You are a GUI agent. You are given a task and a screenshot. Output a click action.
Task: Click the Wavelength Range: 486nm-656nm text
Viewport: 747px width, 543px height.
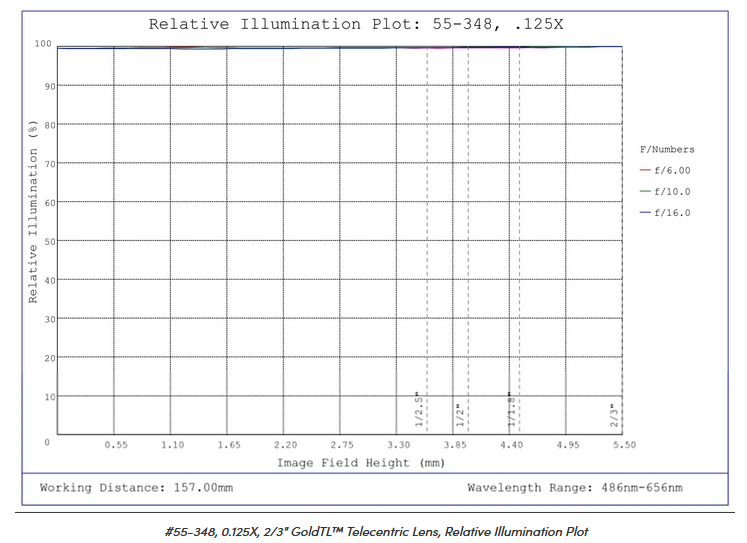(x=575, y=488)
